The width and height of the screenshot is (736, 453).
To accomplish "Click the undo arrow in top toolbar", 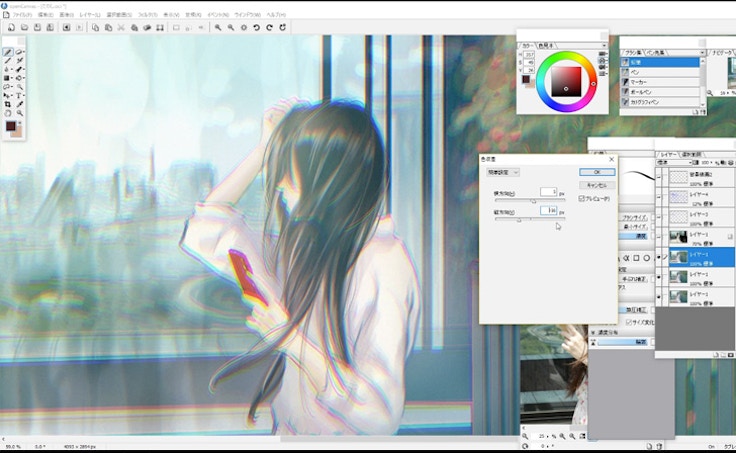I will click(x=257, y=28).
